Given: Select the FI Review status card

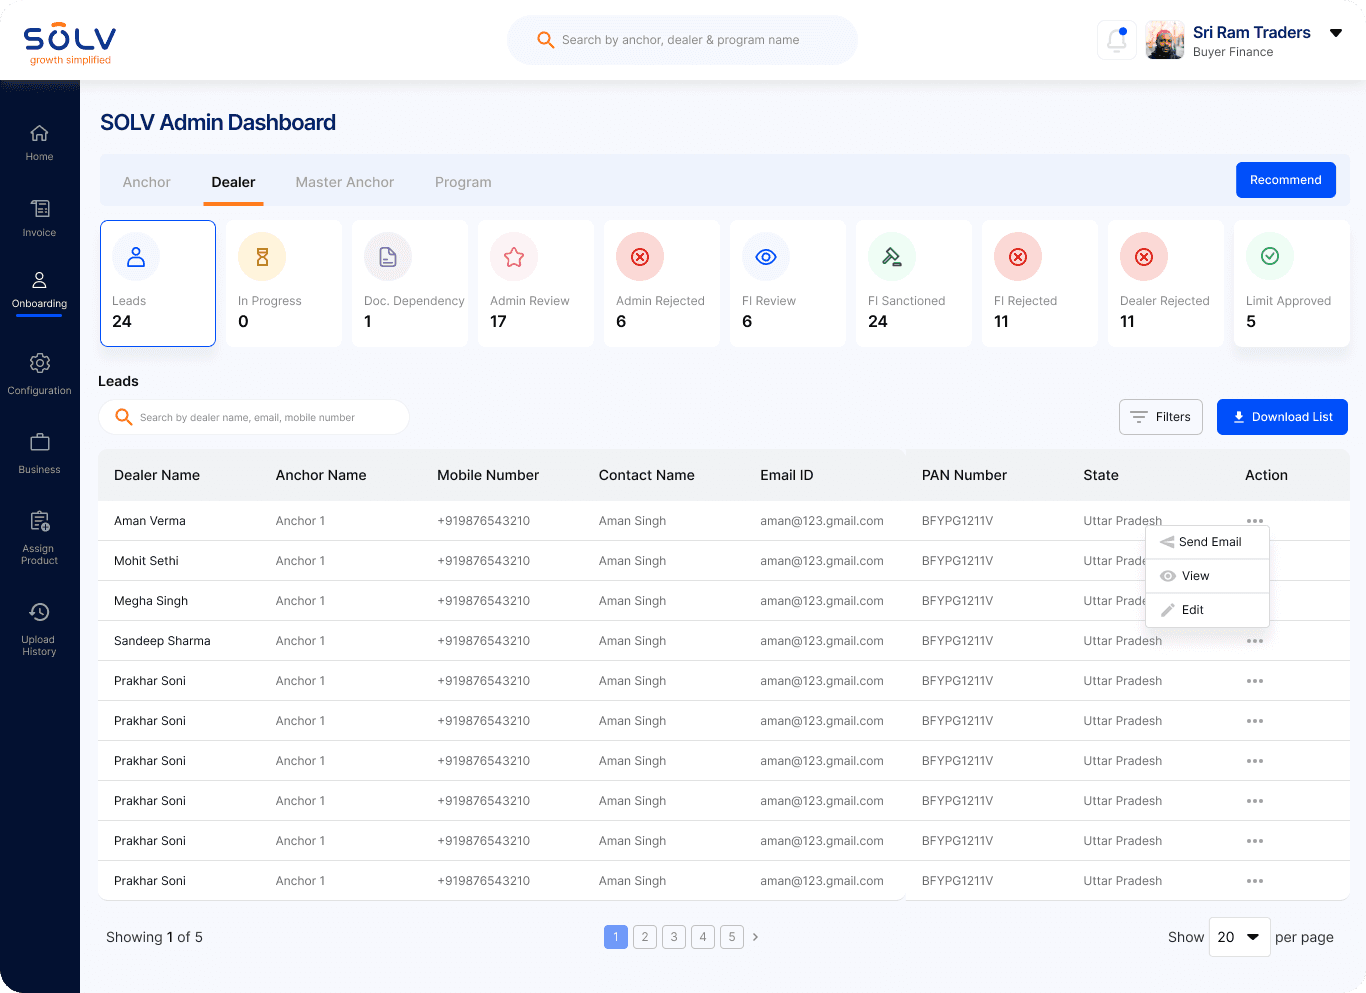Looking at the screenshot, I should point(788,283).
